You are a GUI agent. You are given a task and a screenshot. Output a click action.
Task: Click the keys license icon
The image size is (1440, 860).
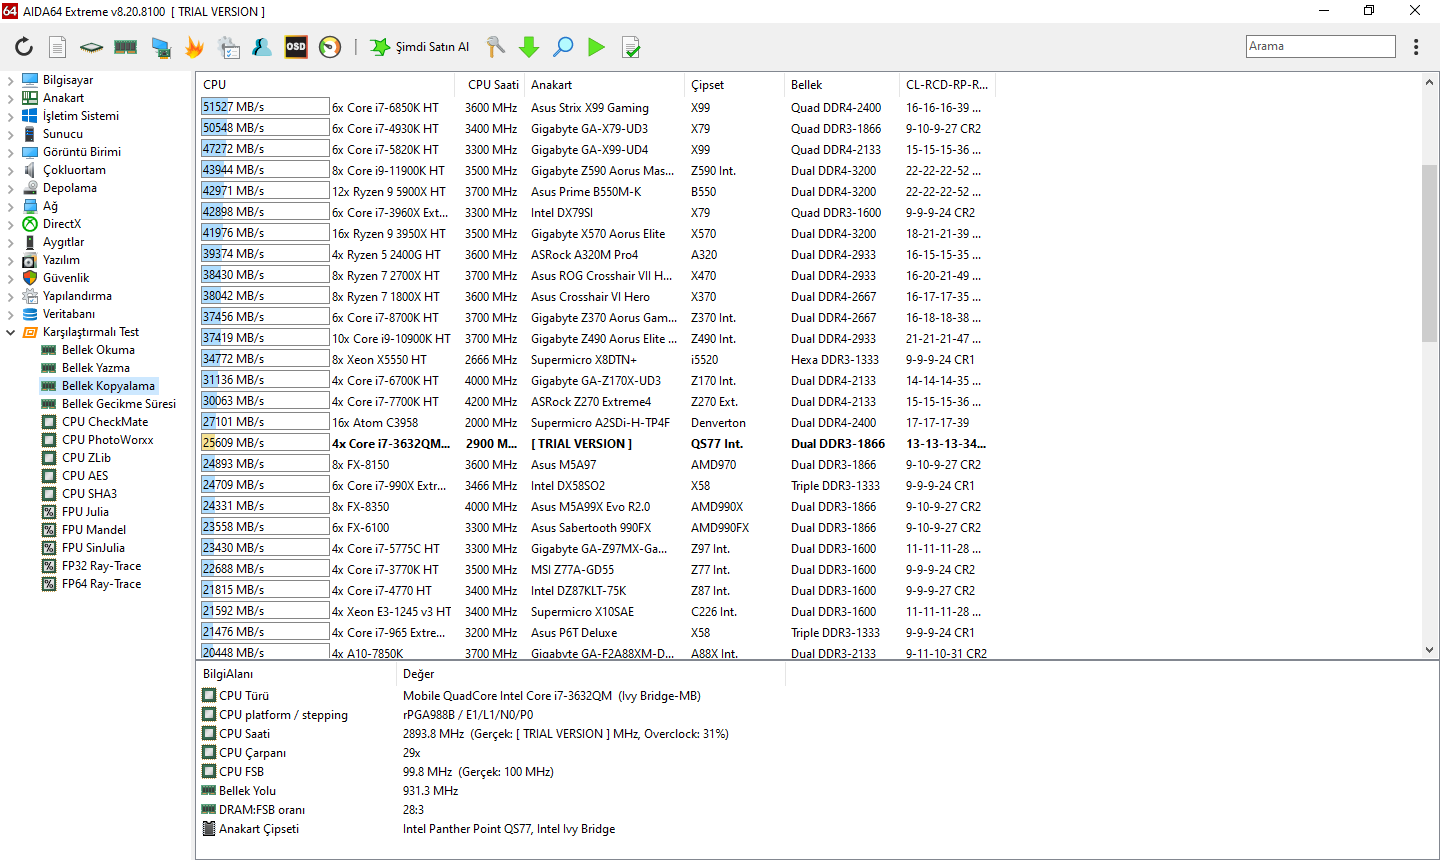[495, 46]
